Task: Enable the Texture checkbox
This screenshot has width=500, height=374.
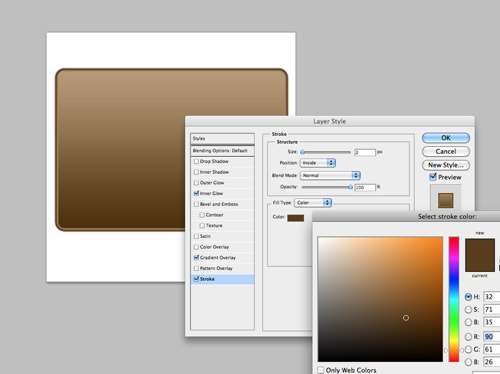Action: click(202, 226)
